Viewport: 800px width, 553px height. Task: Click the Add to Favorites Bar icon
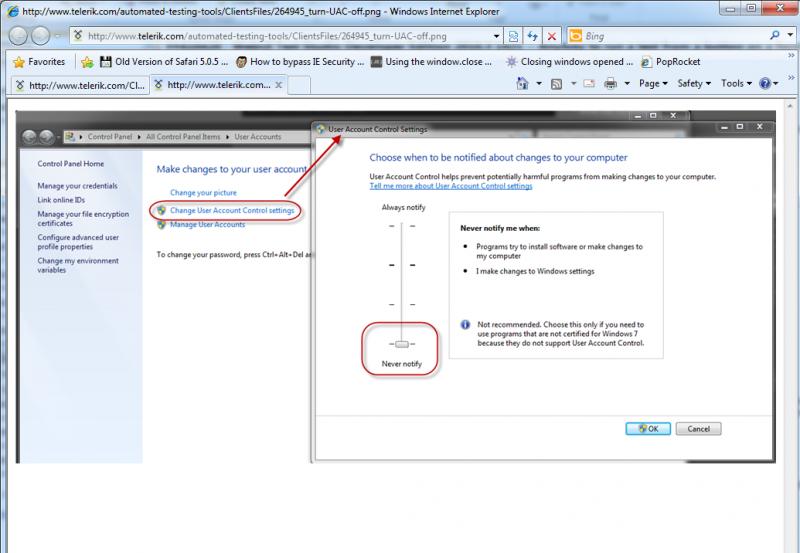[x=87, y=62]
